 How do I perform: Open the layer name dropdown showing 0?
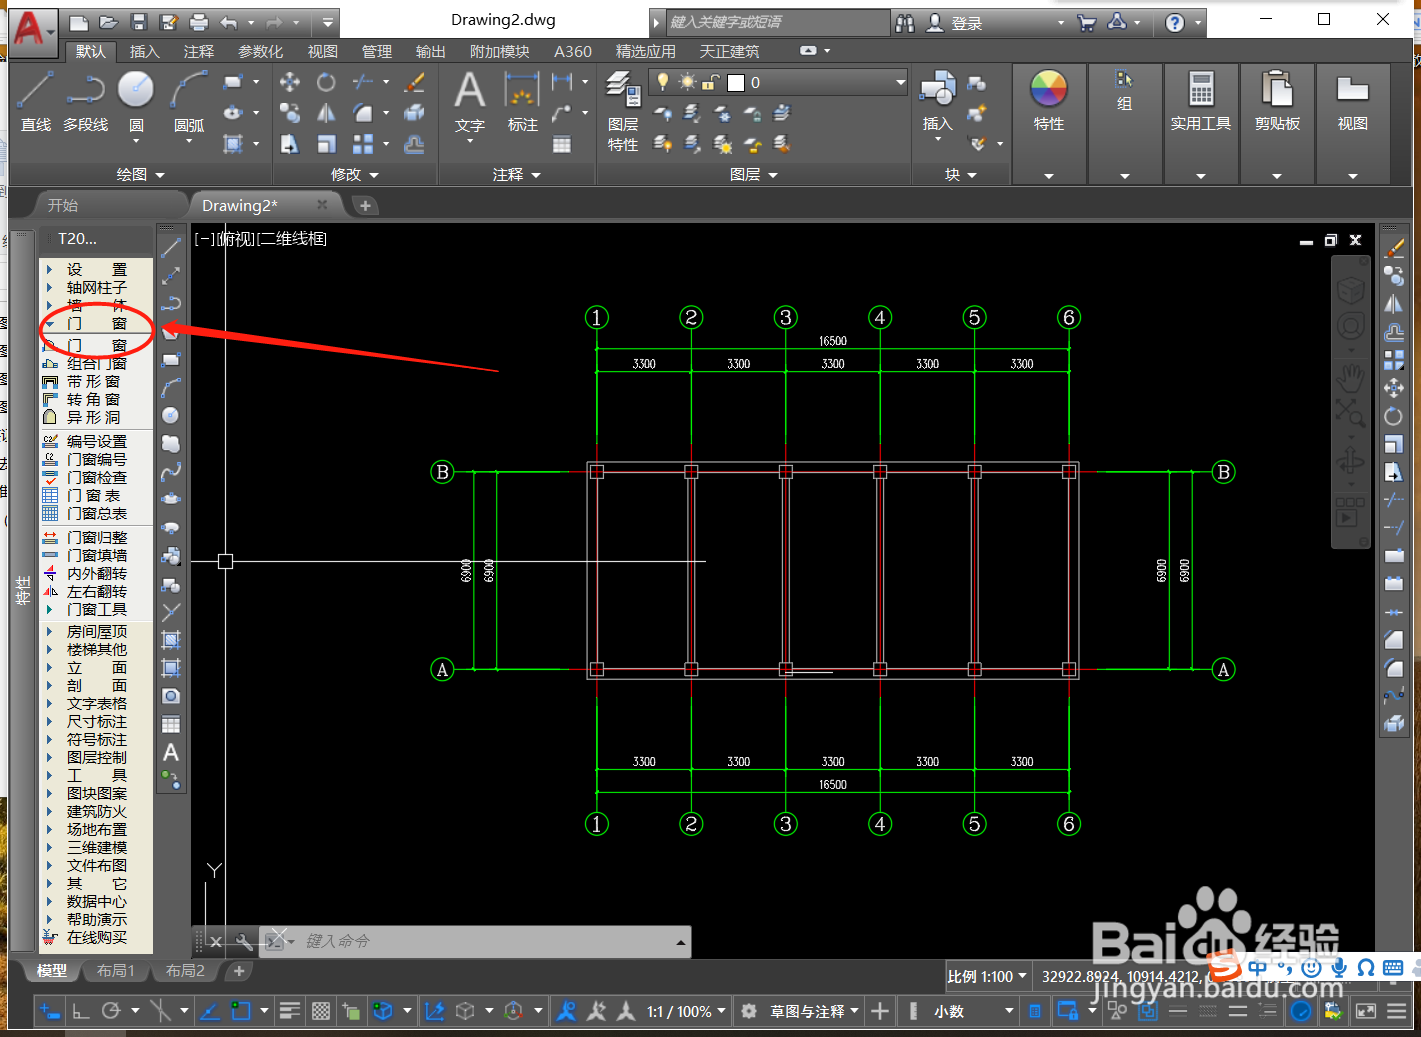pos(778,82)
